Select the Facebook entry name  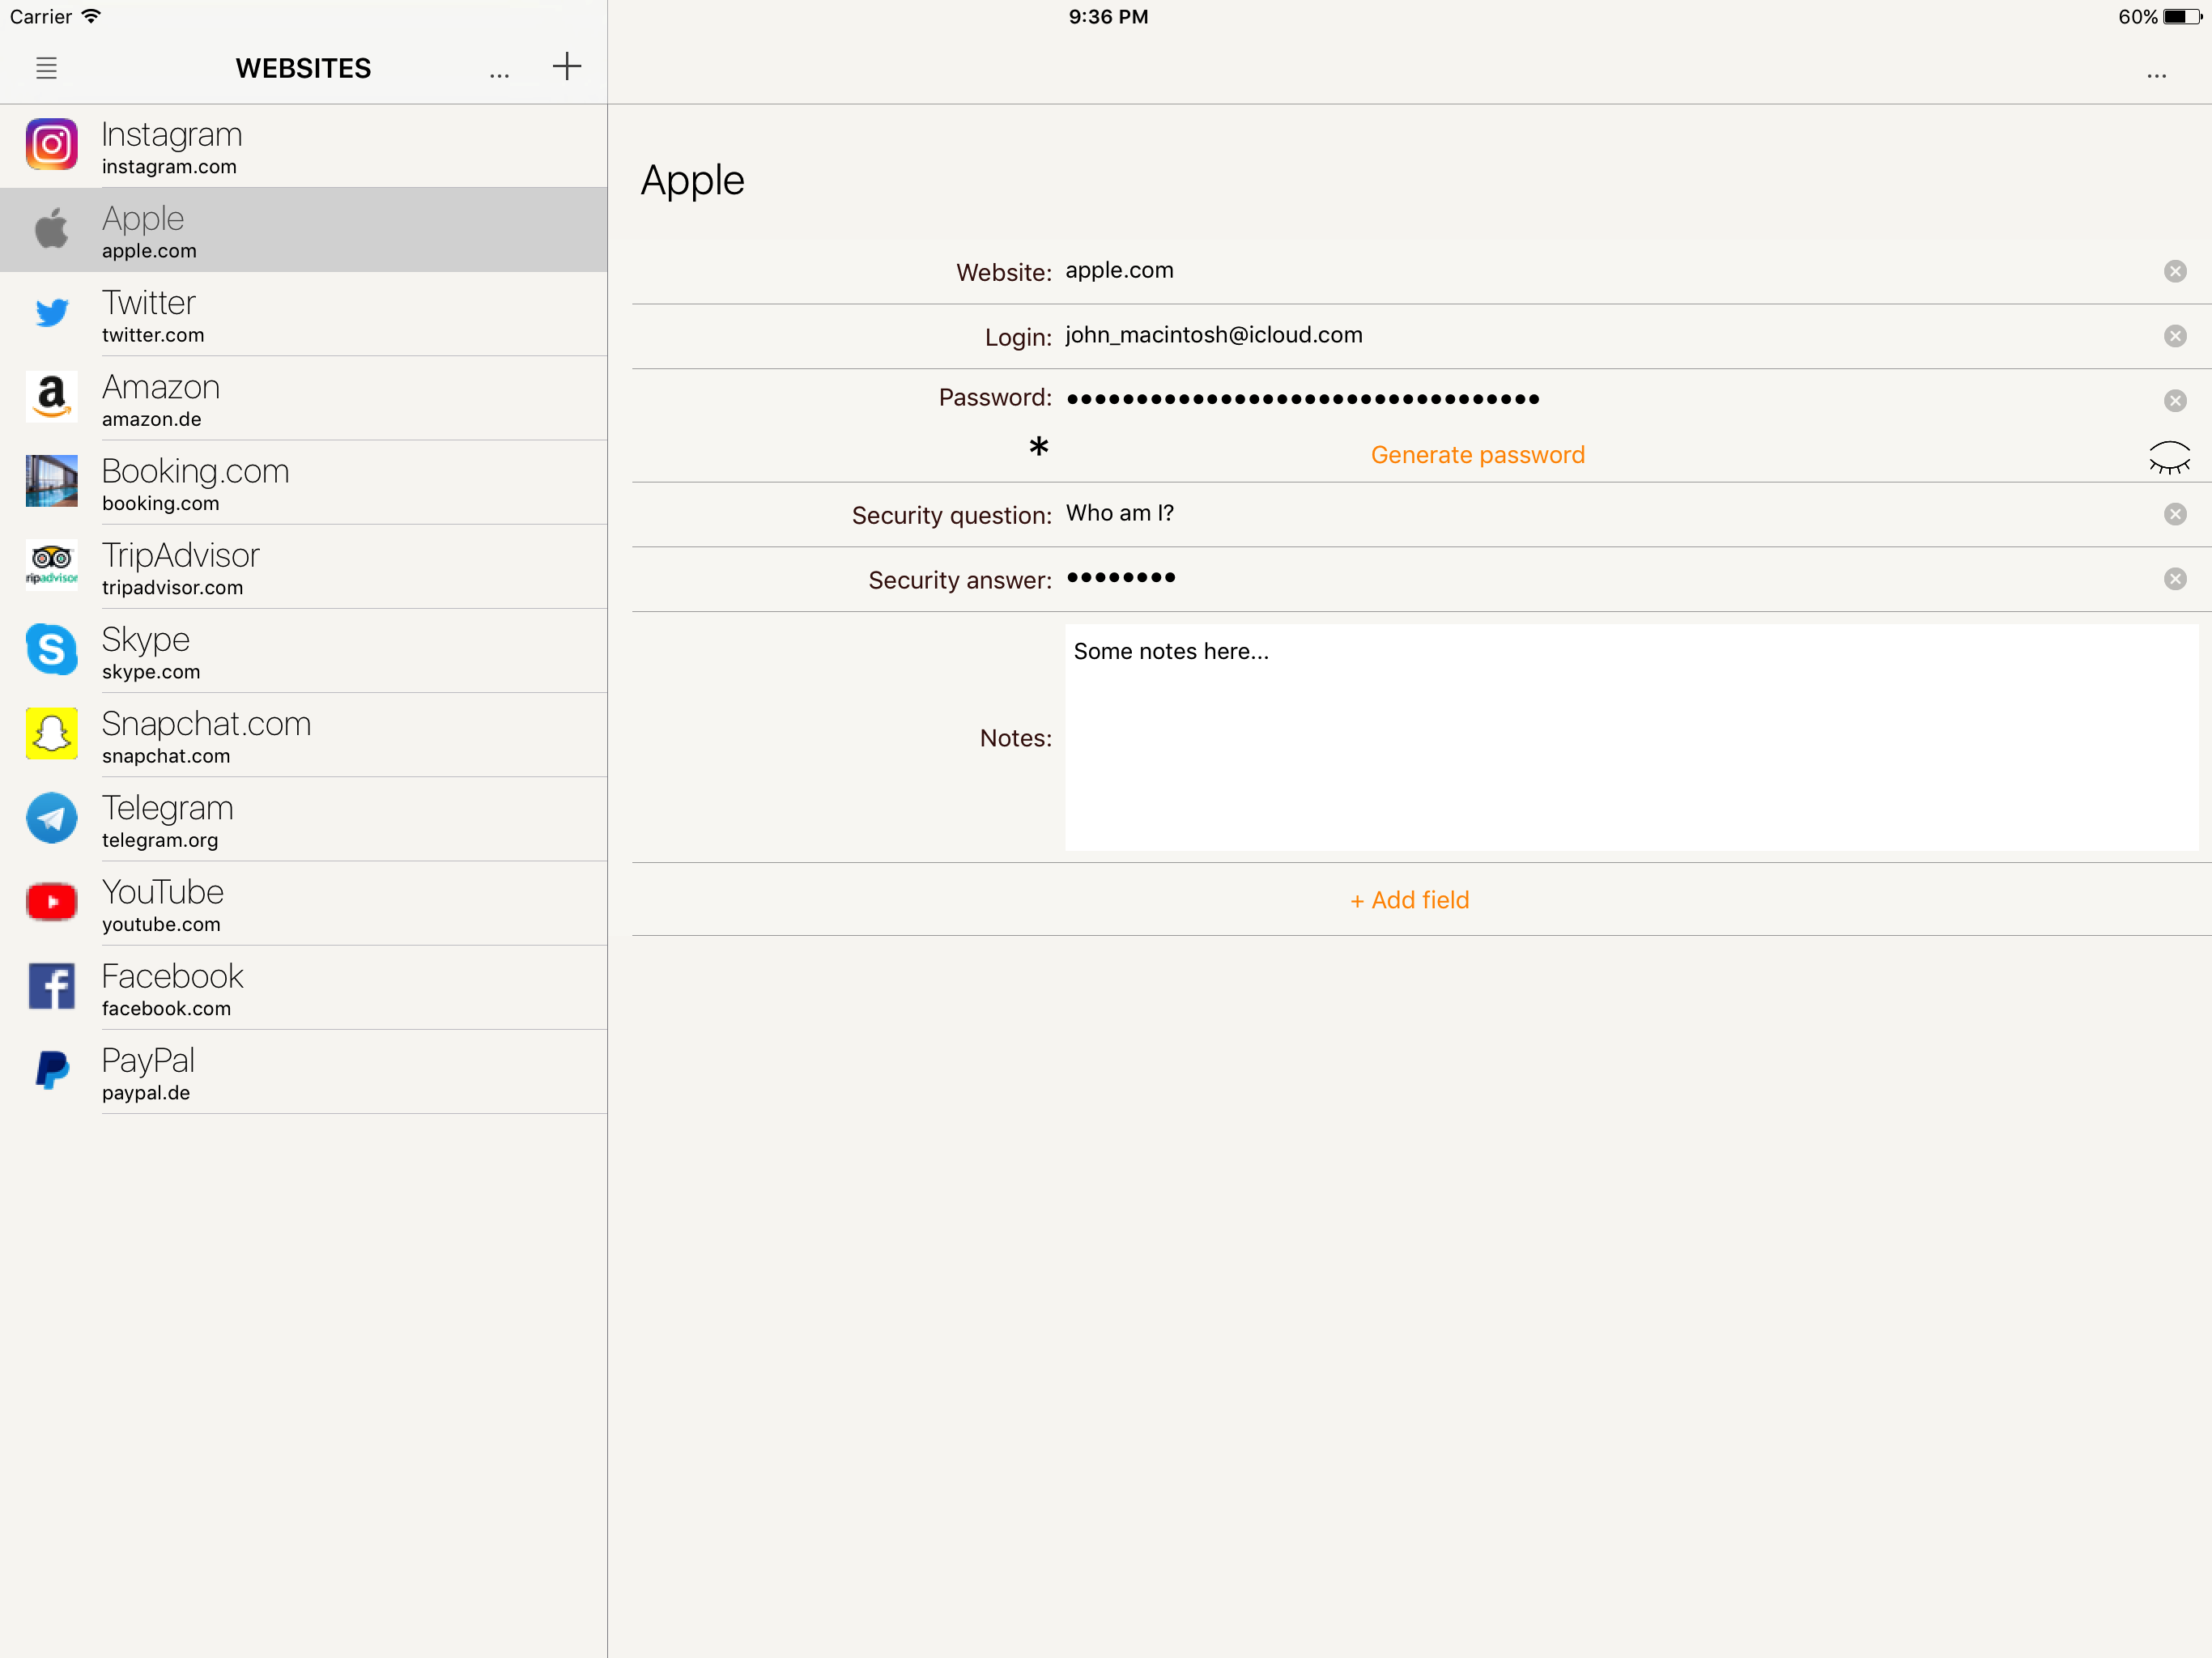(173, 976)
